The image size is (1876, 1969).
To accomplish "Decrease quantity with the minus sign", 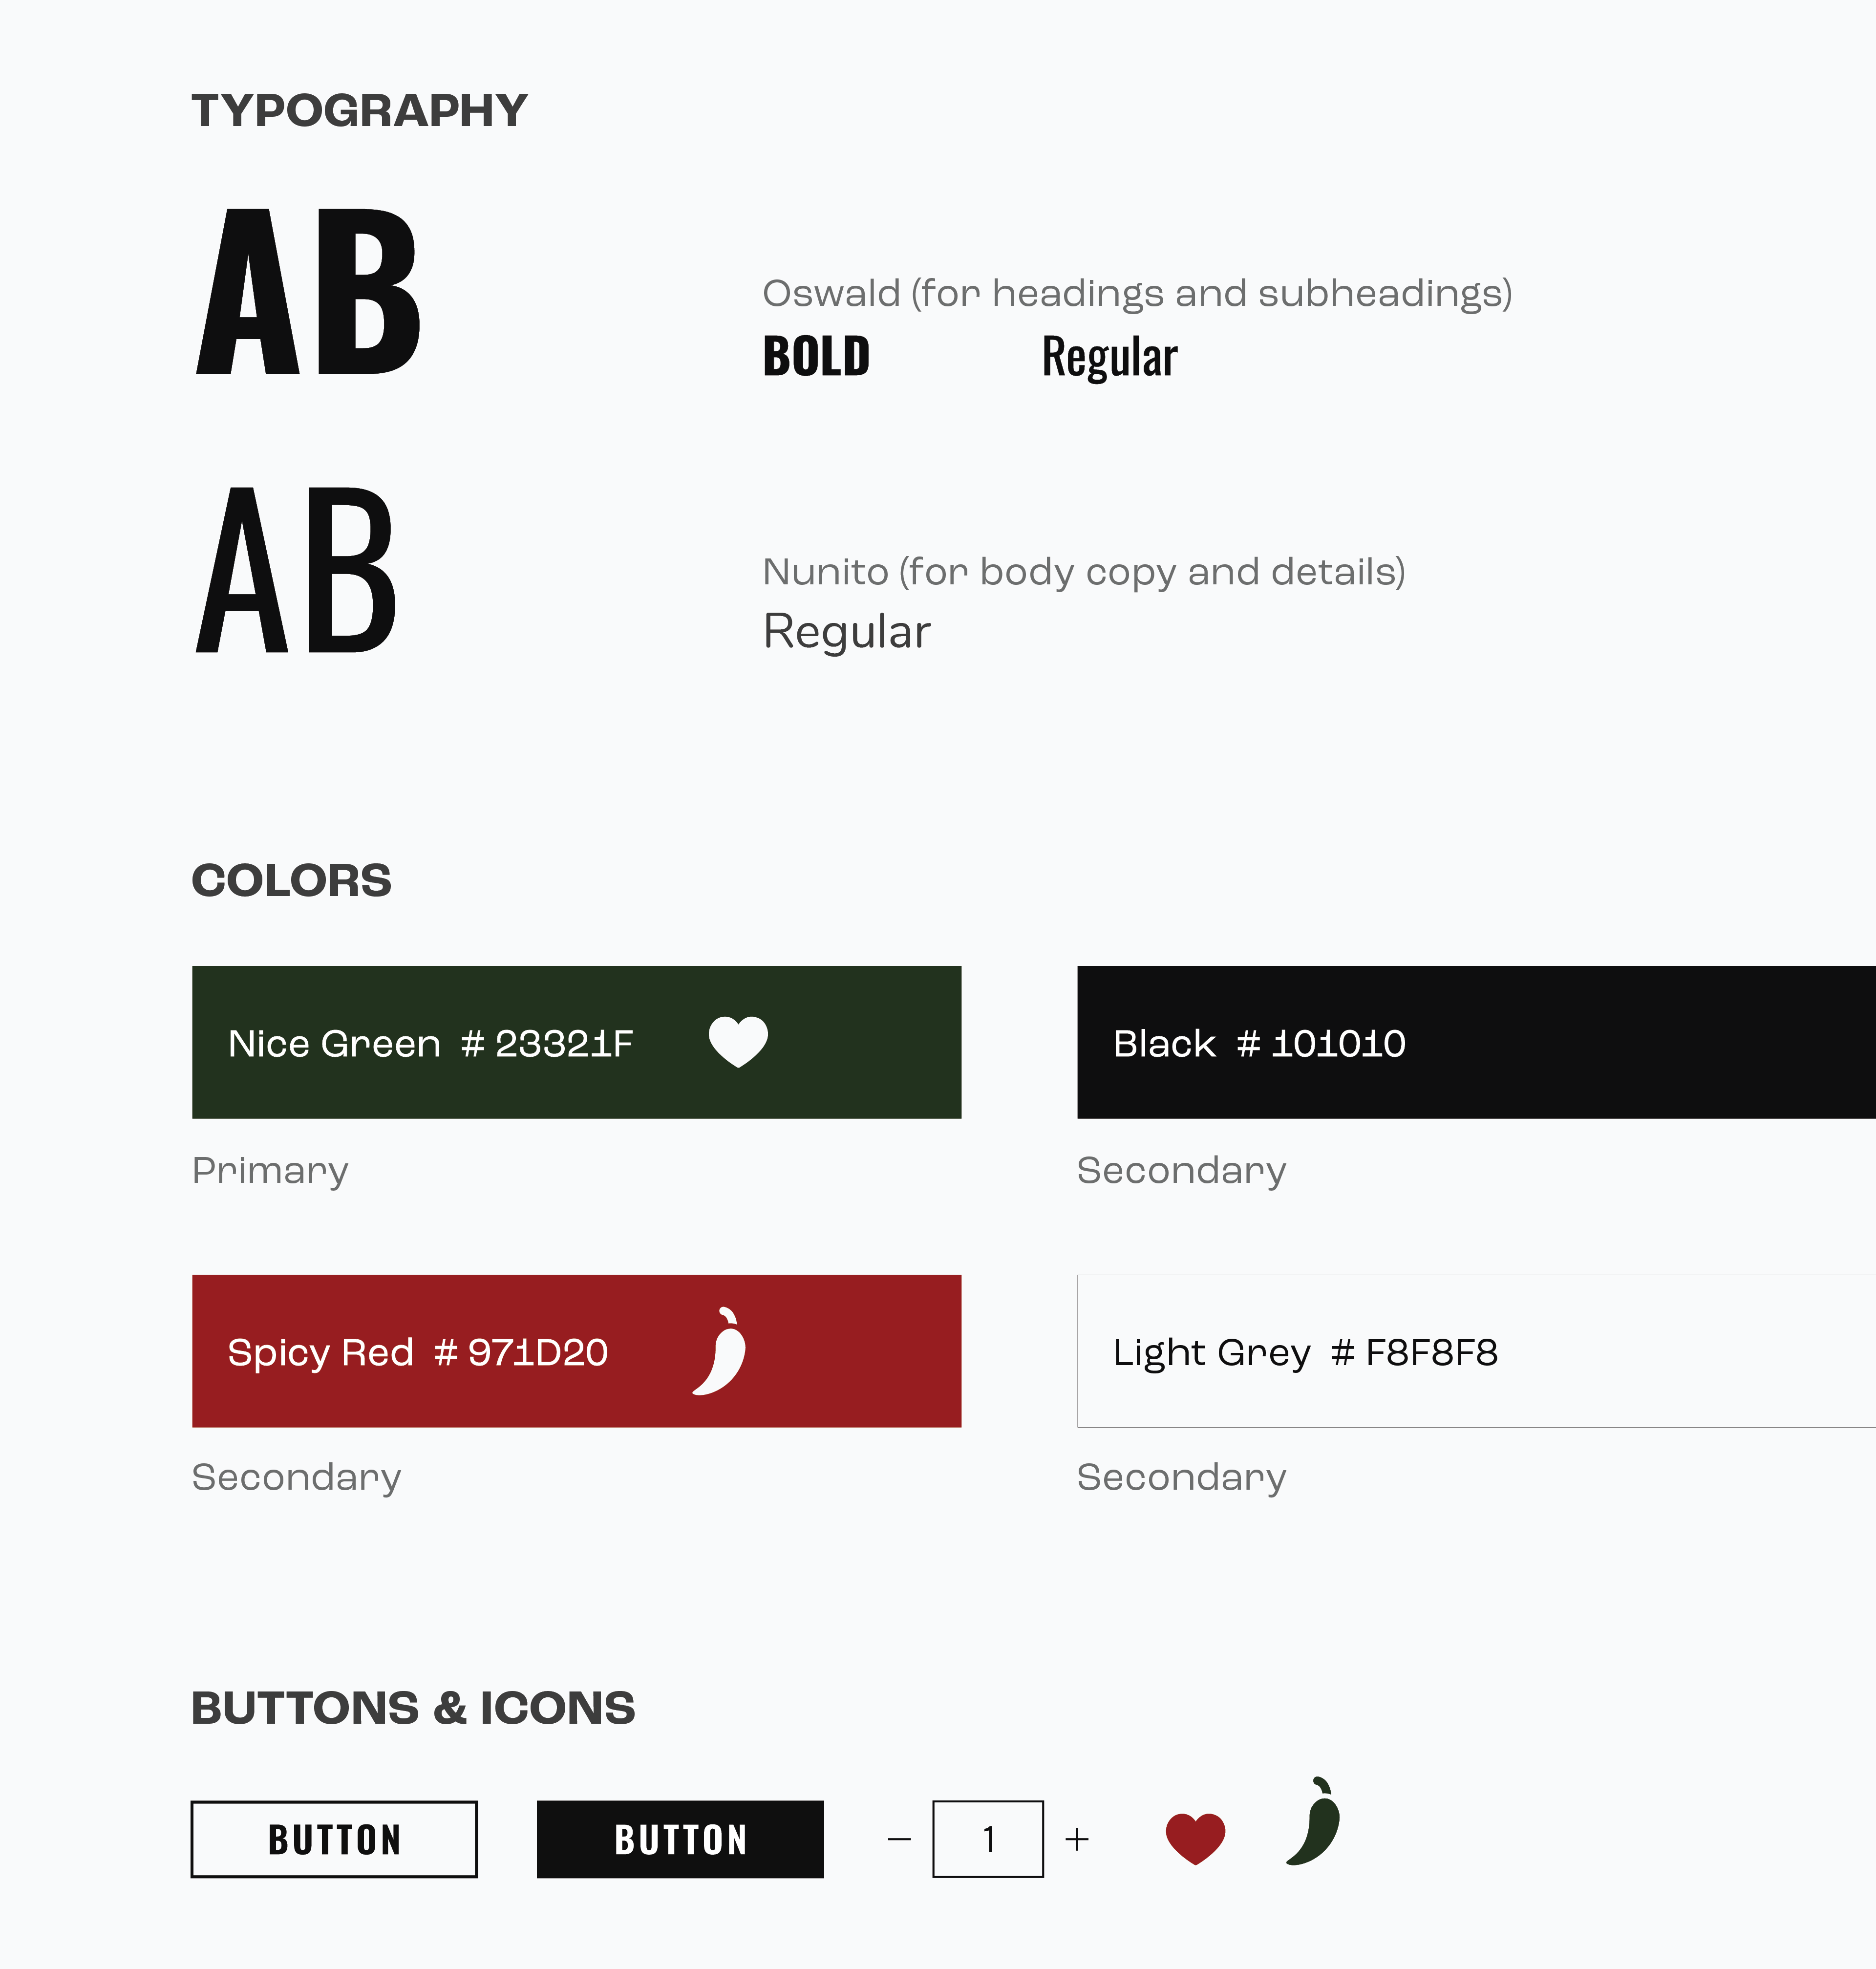I will click(899, 1839).
